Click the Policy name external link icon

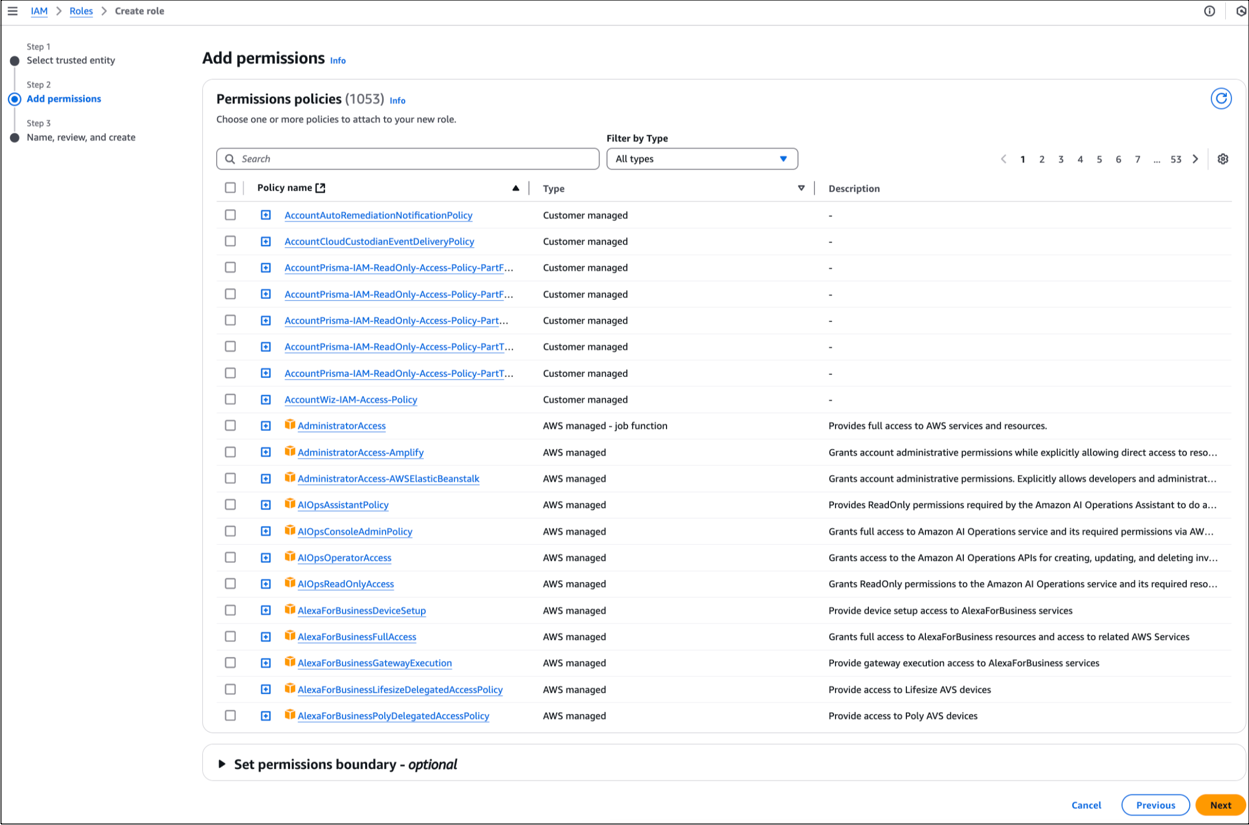[x=320, y=188]
